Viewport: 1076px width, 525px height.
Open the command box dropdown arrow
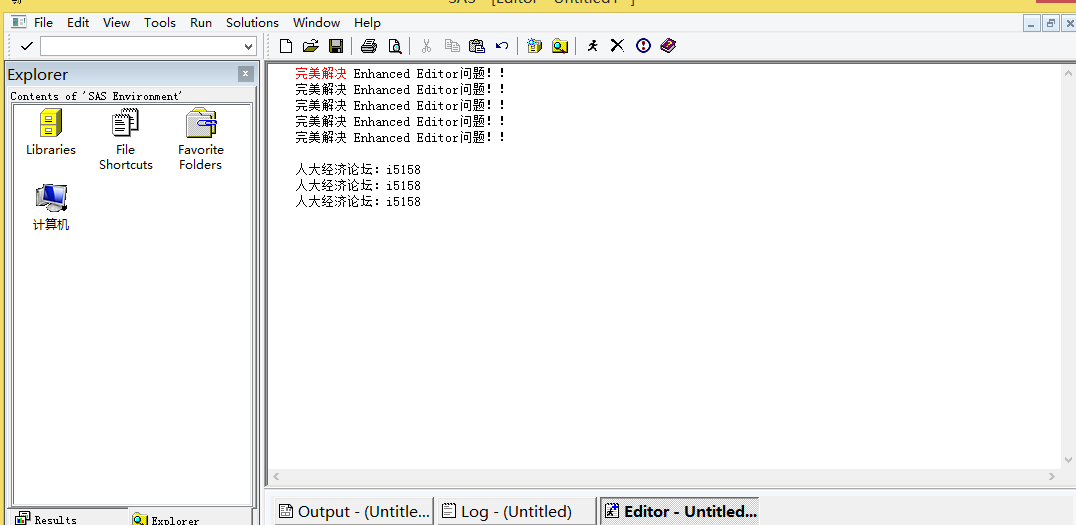point(249,47)
